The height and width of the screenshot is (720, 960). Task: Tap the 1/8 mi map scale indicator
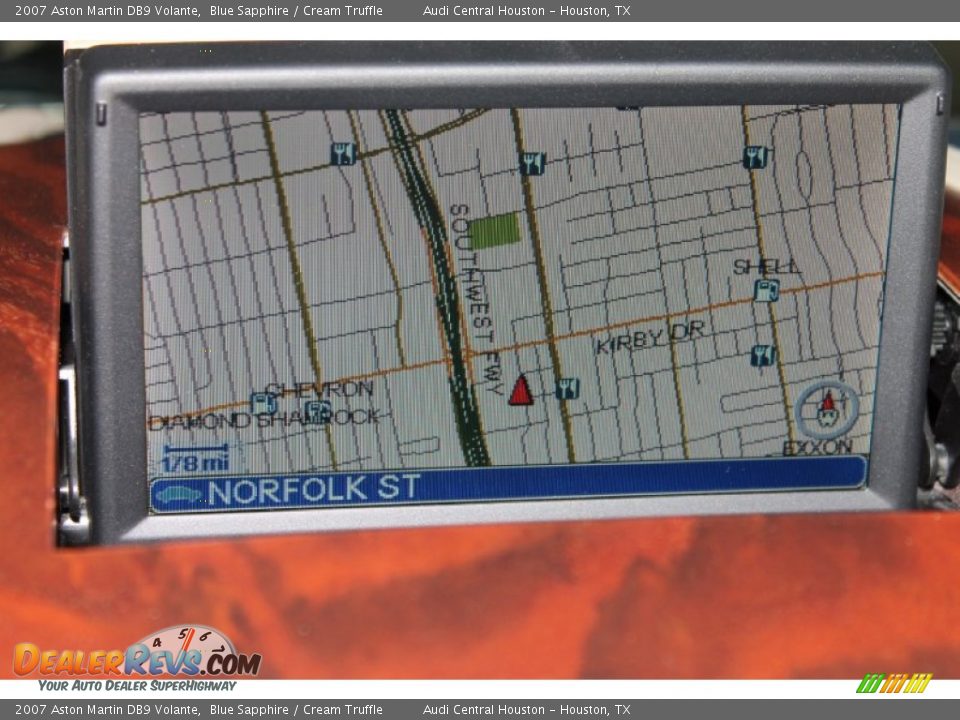pyautogui.click(x=195, y=459)
